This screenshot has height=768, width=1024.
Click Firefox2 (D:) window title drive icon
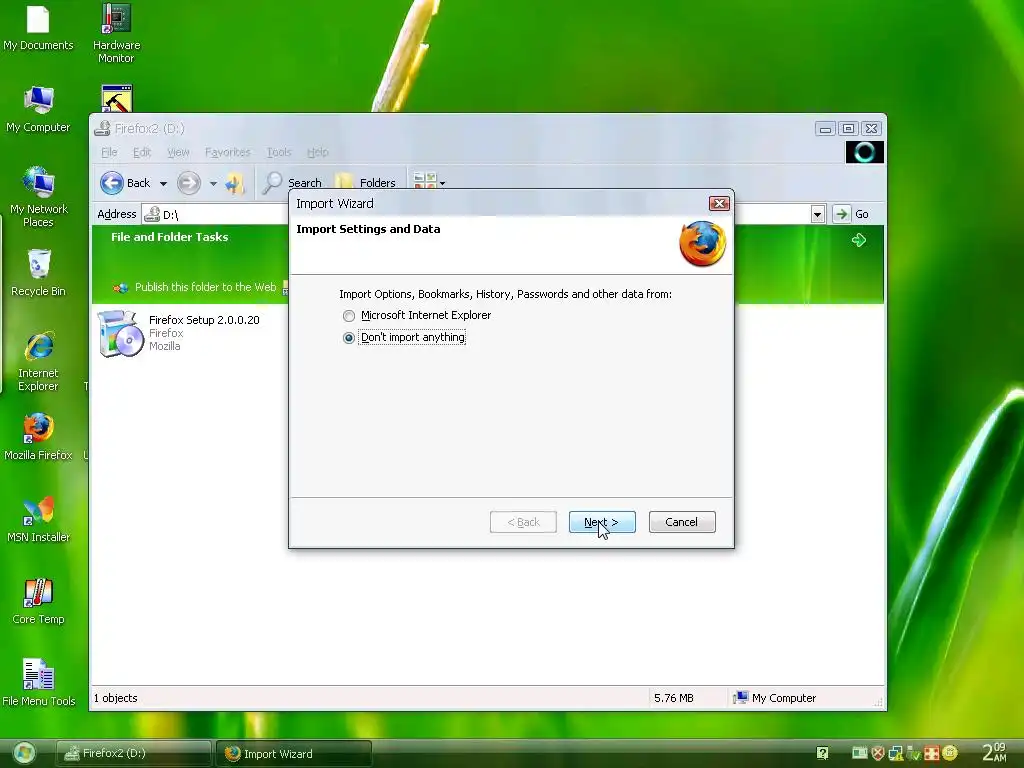[102, 128]
